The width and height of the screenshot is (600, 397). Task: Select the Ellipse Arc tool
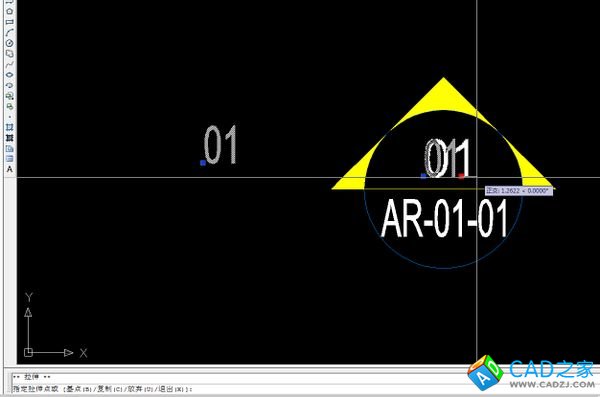[x=10, y=85]
